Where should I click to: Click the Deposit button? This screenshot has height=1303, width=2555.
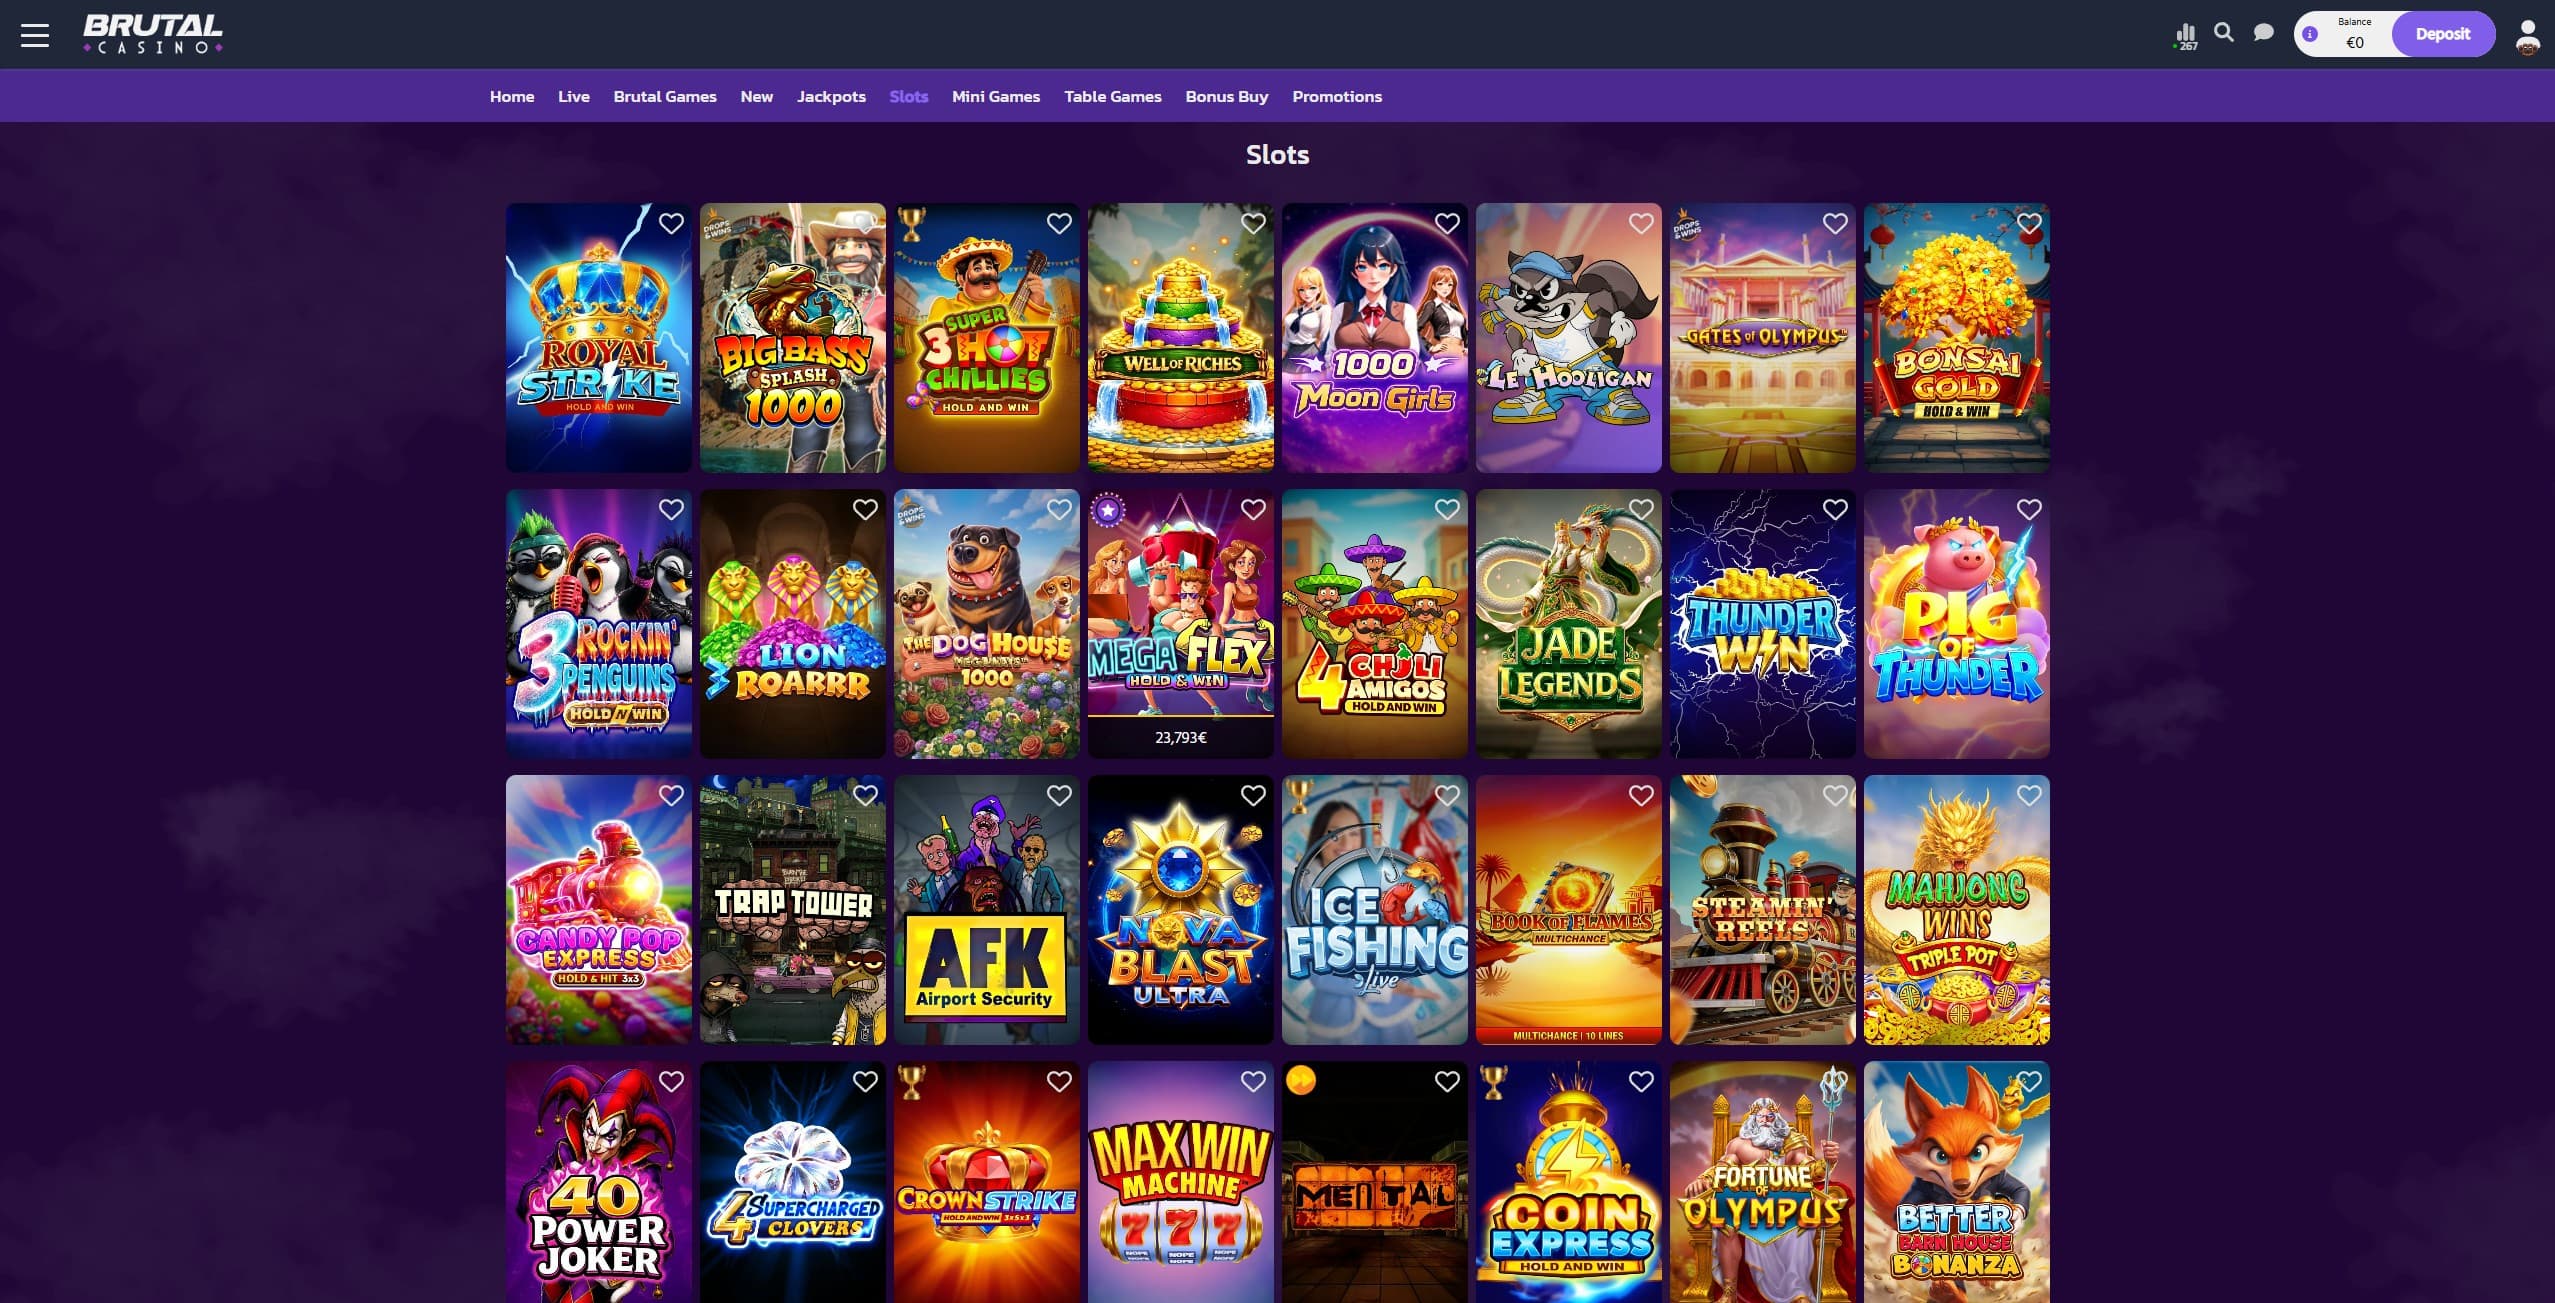click(2443, 34)
